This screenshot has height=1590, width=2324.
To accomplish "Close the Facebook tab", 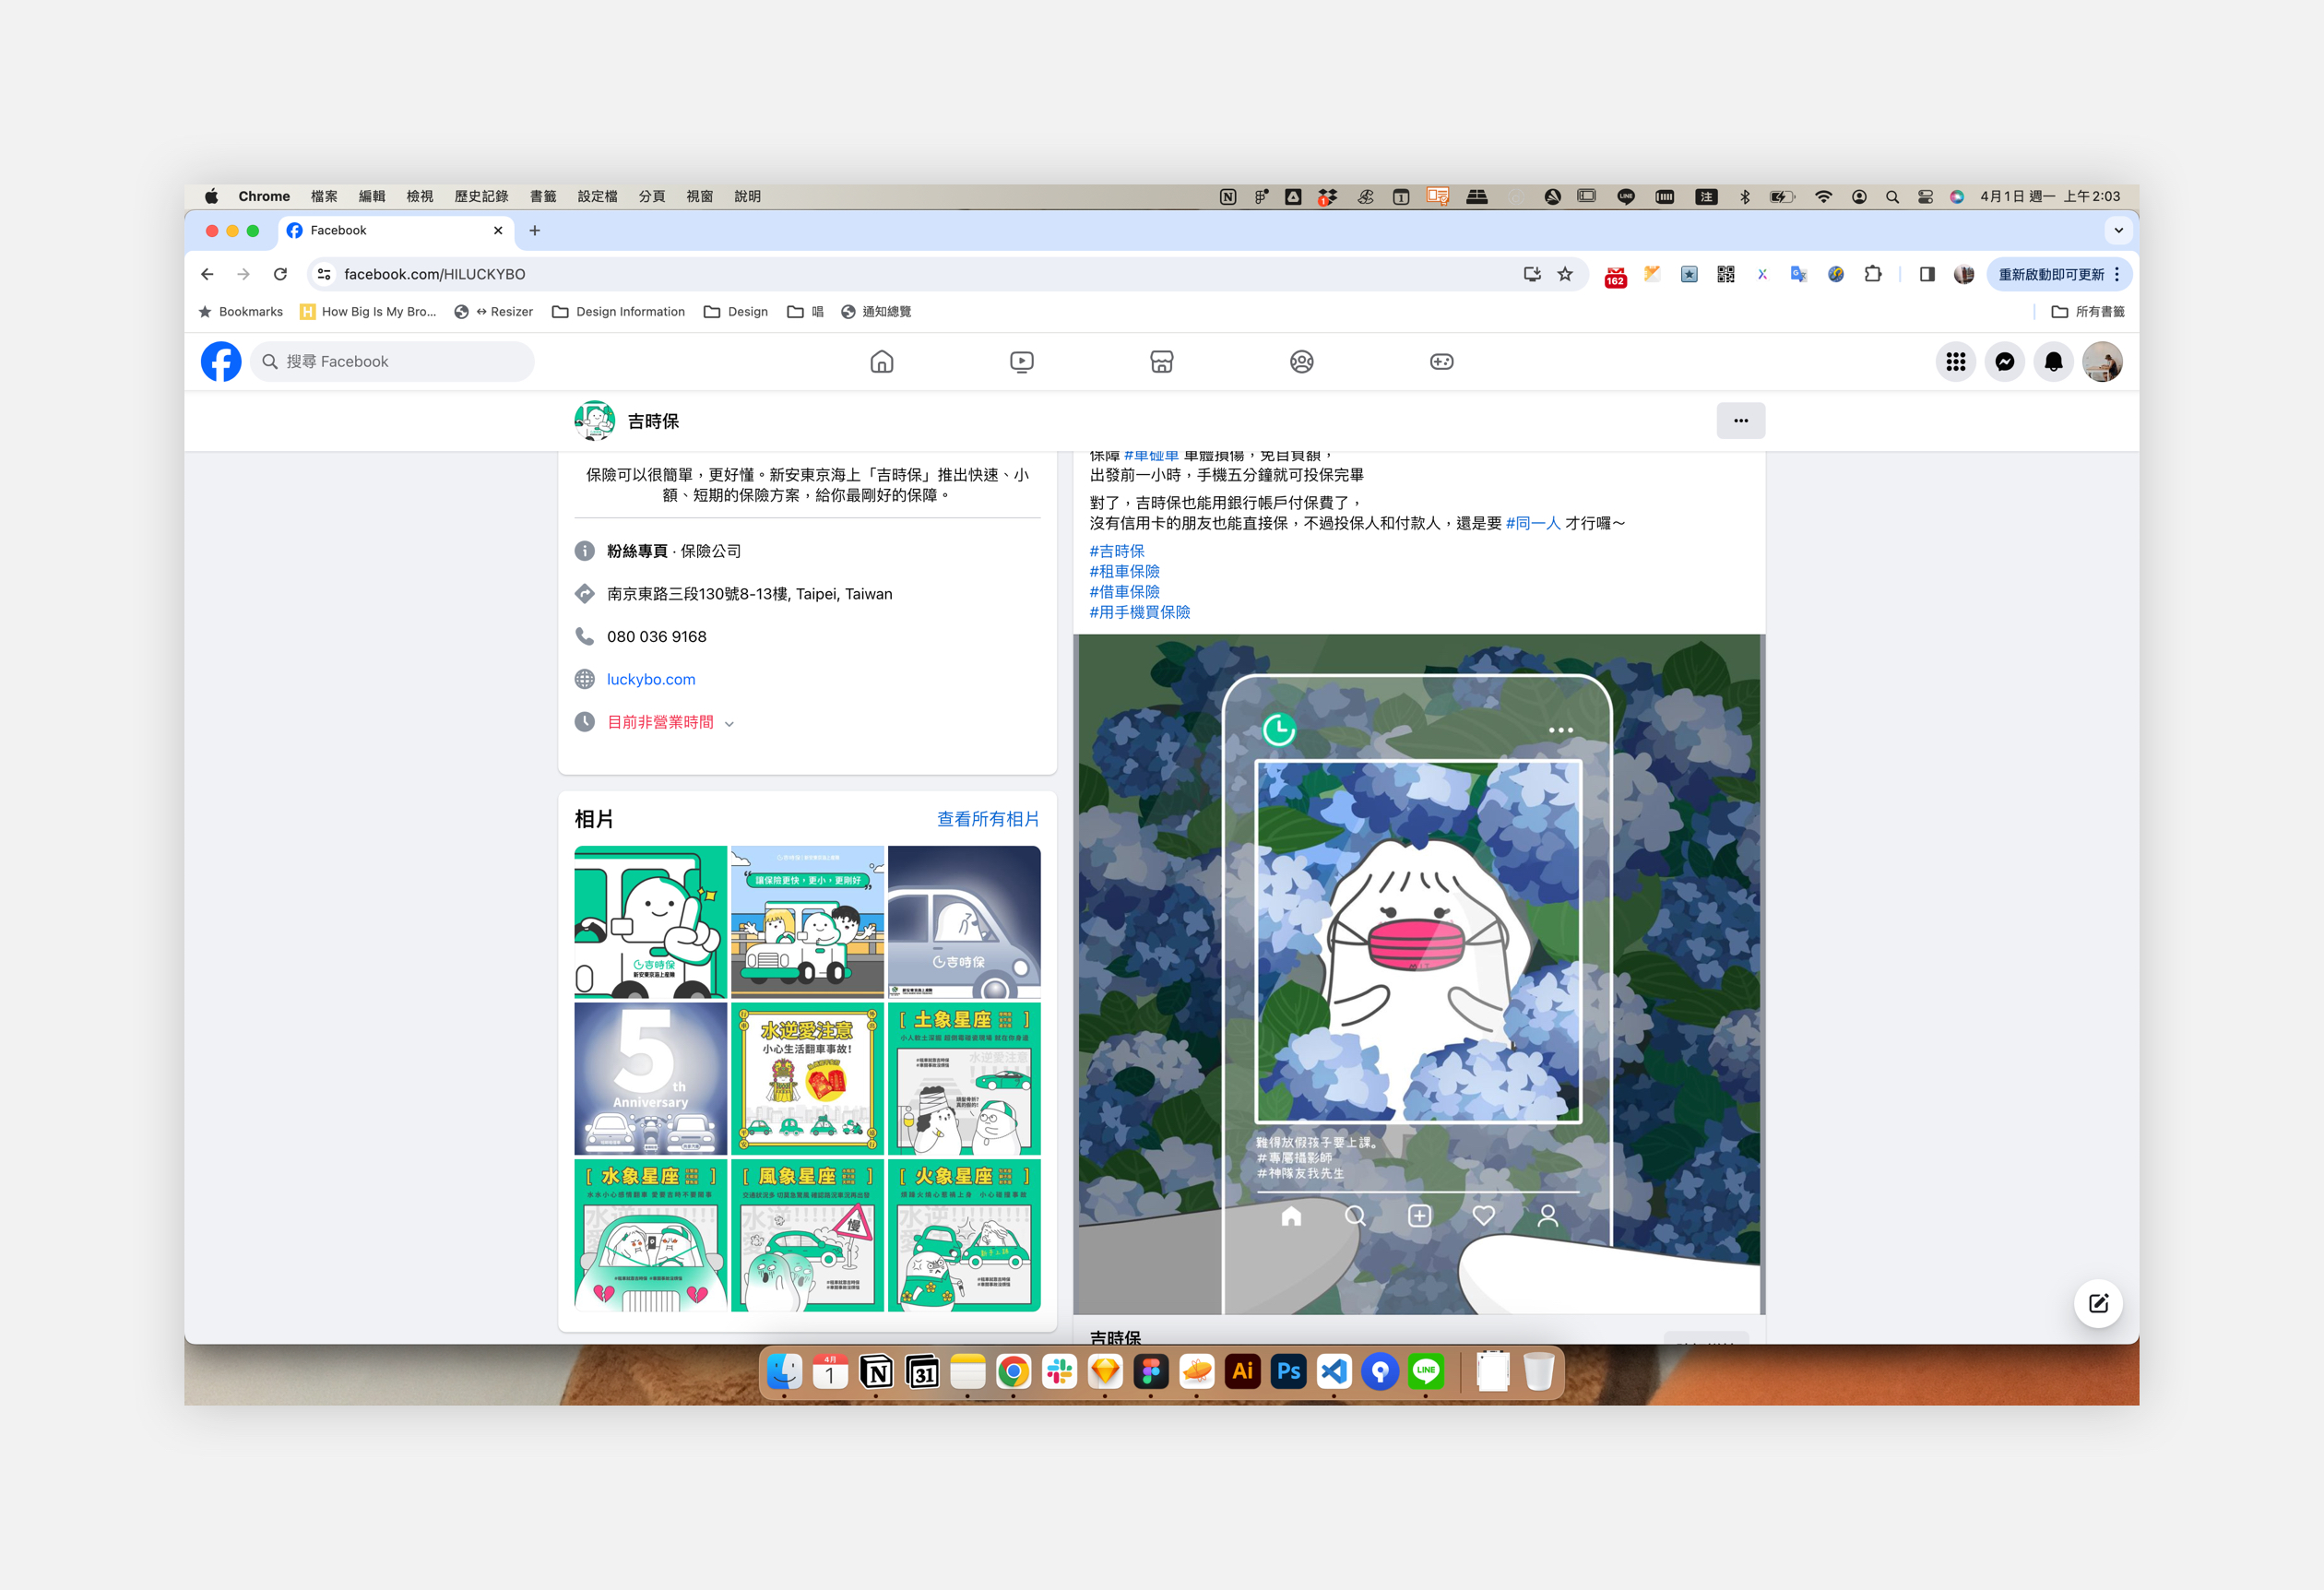I will click(498, 231).
